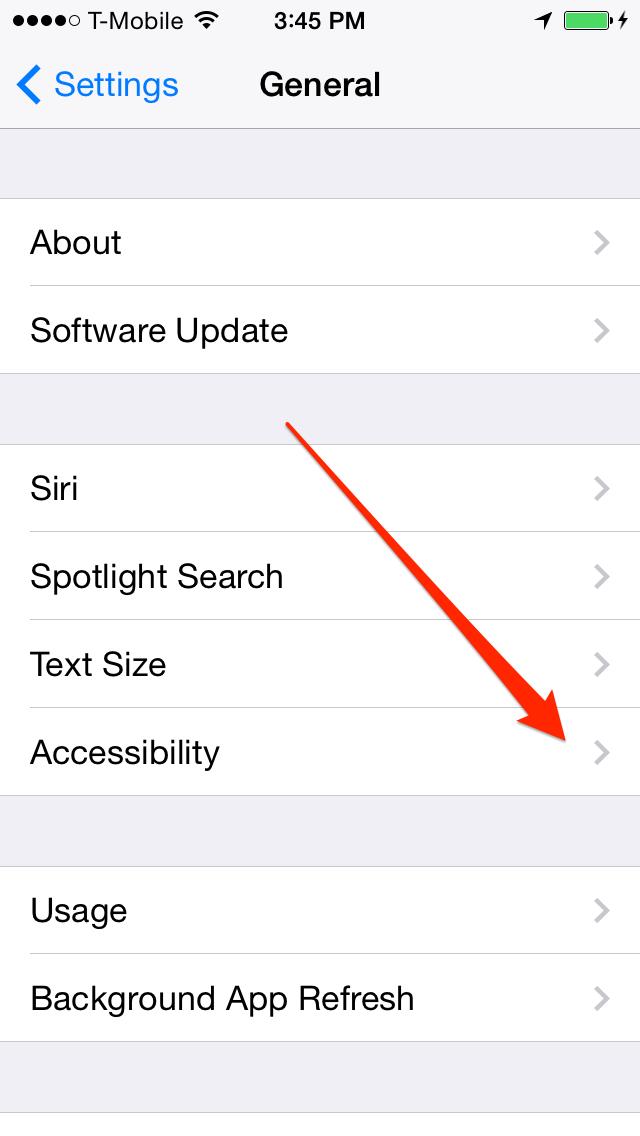Open Spotlight Search settings
This screenshot has width=640, height=1136.
pos(320,576)
